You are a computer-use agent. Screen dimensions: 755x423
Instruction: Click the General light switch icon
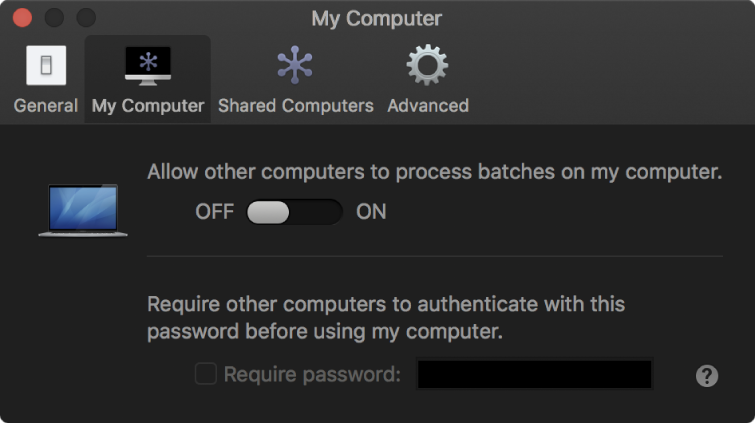46,65
